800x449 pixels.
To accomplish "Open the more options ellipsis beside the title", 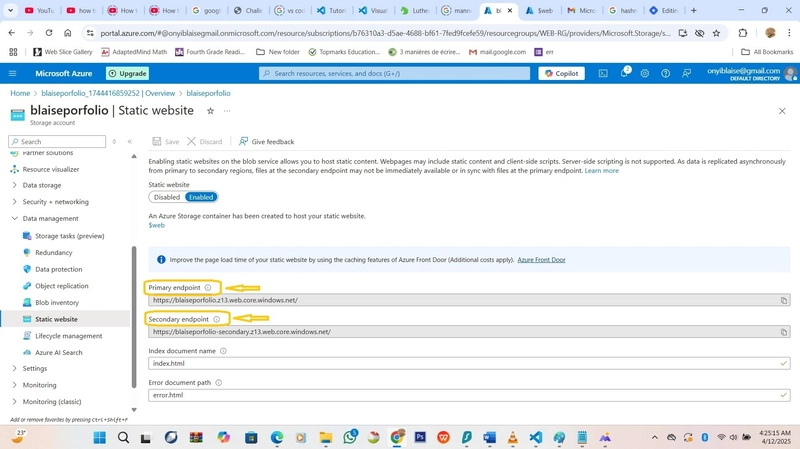I will [x=227, y=111].
